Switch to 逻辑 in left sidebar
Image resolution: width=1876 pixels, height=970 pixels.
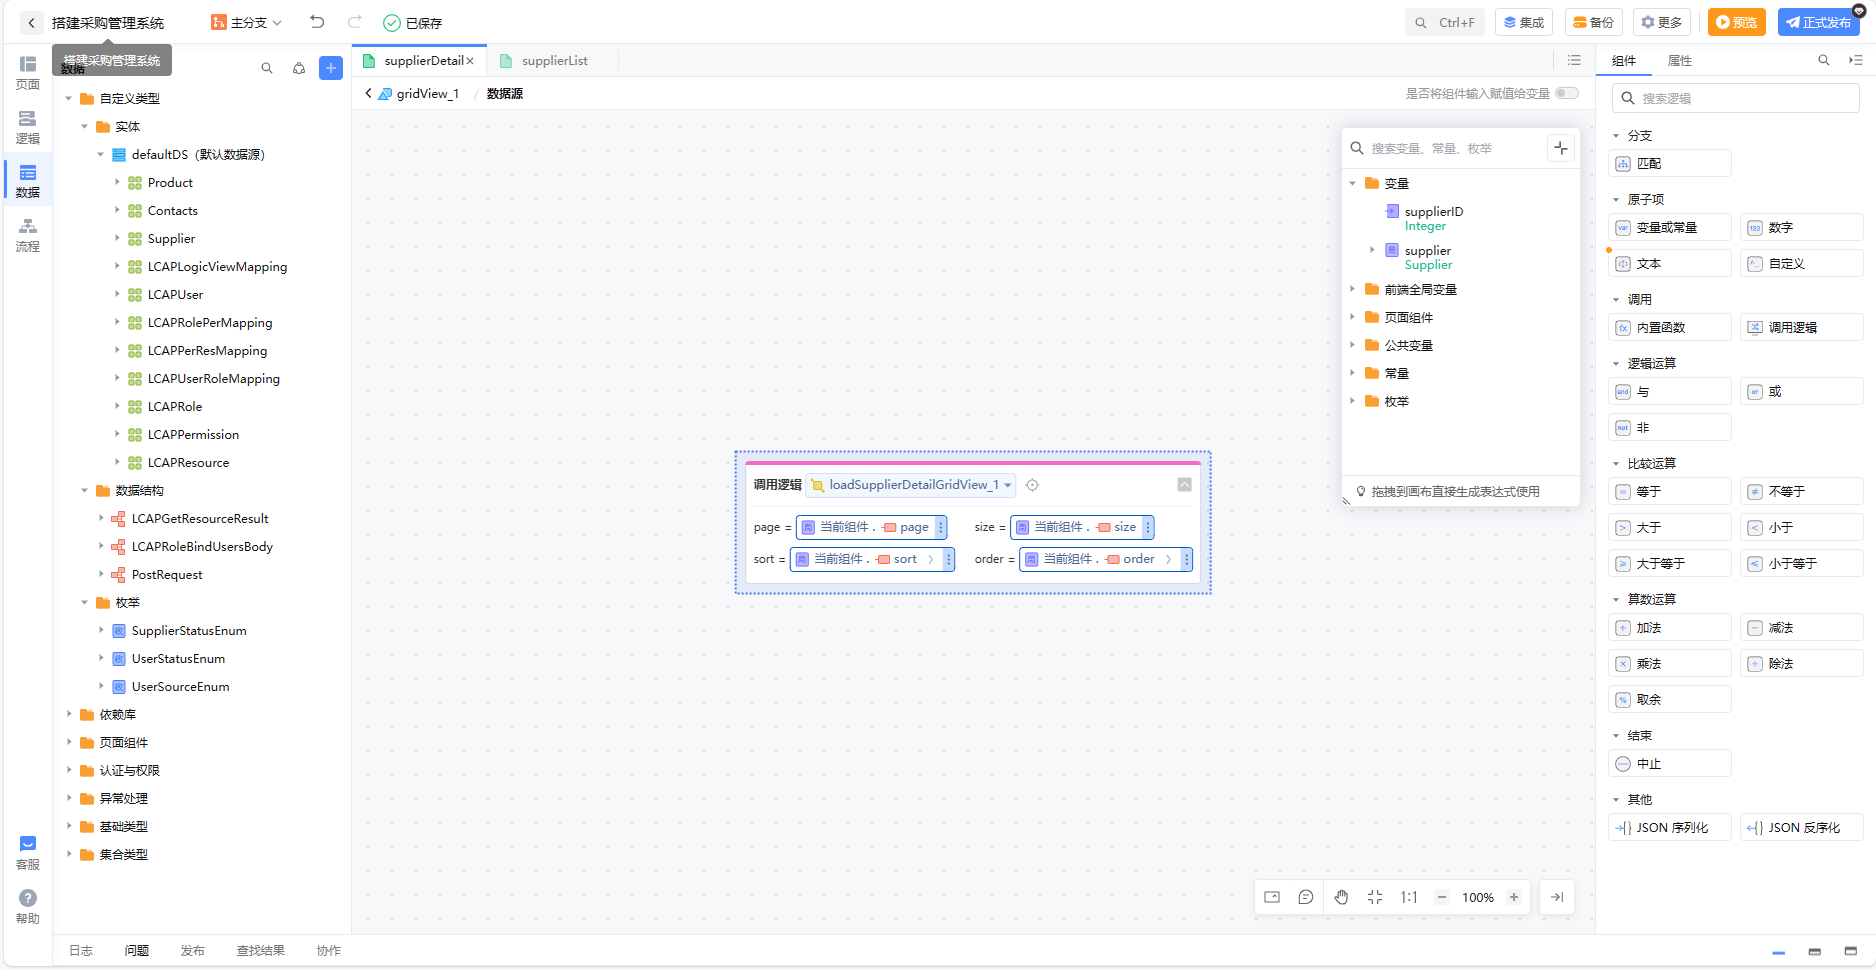pyautogui.click(x=28, y=127)
